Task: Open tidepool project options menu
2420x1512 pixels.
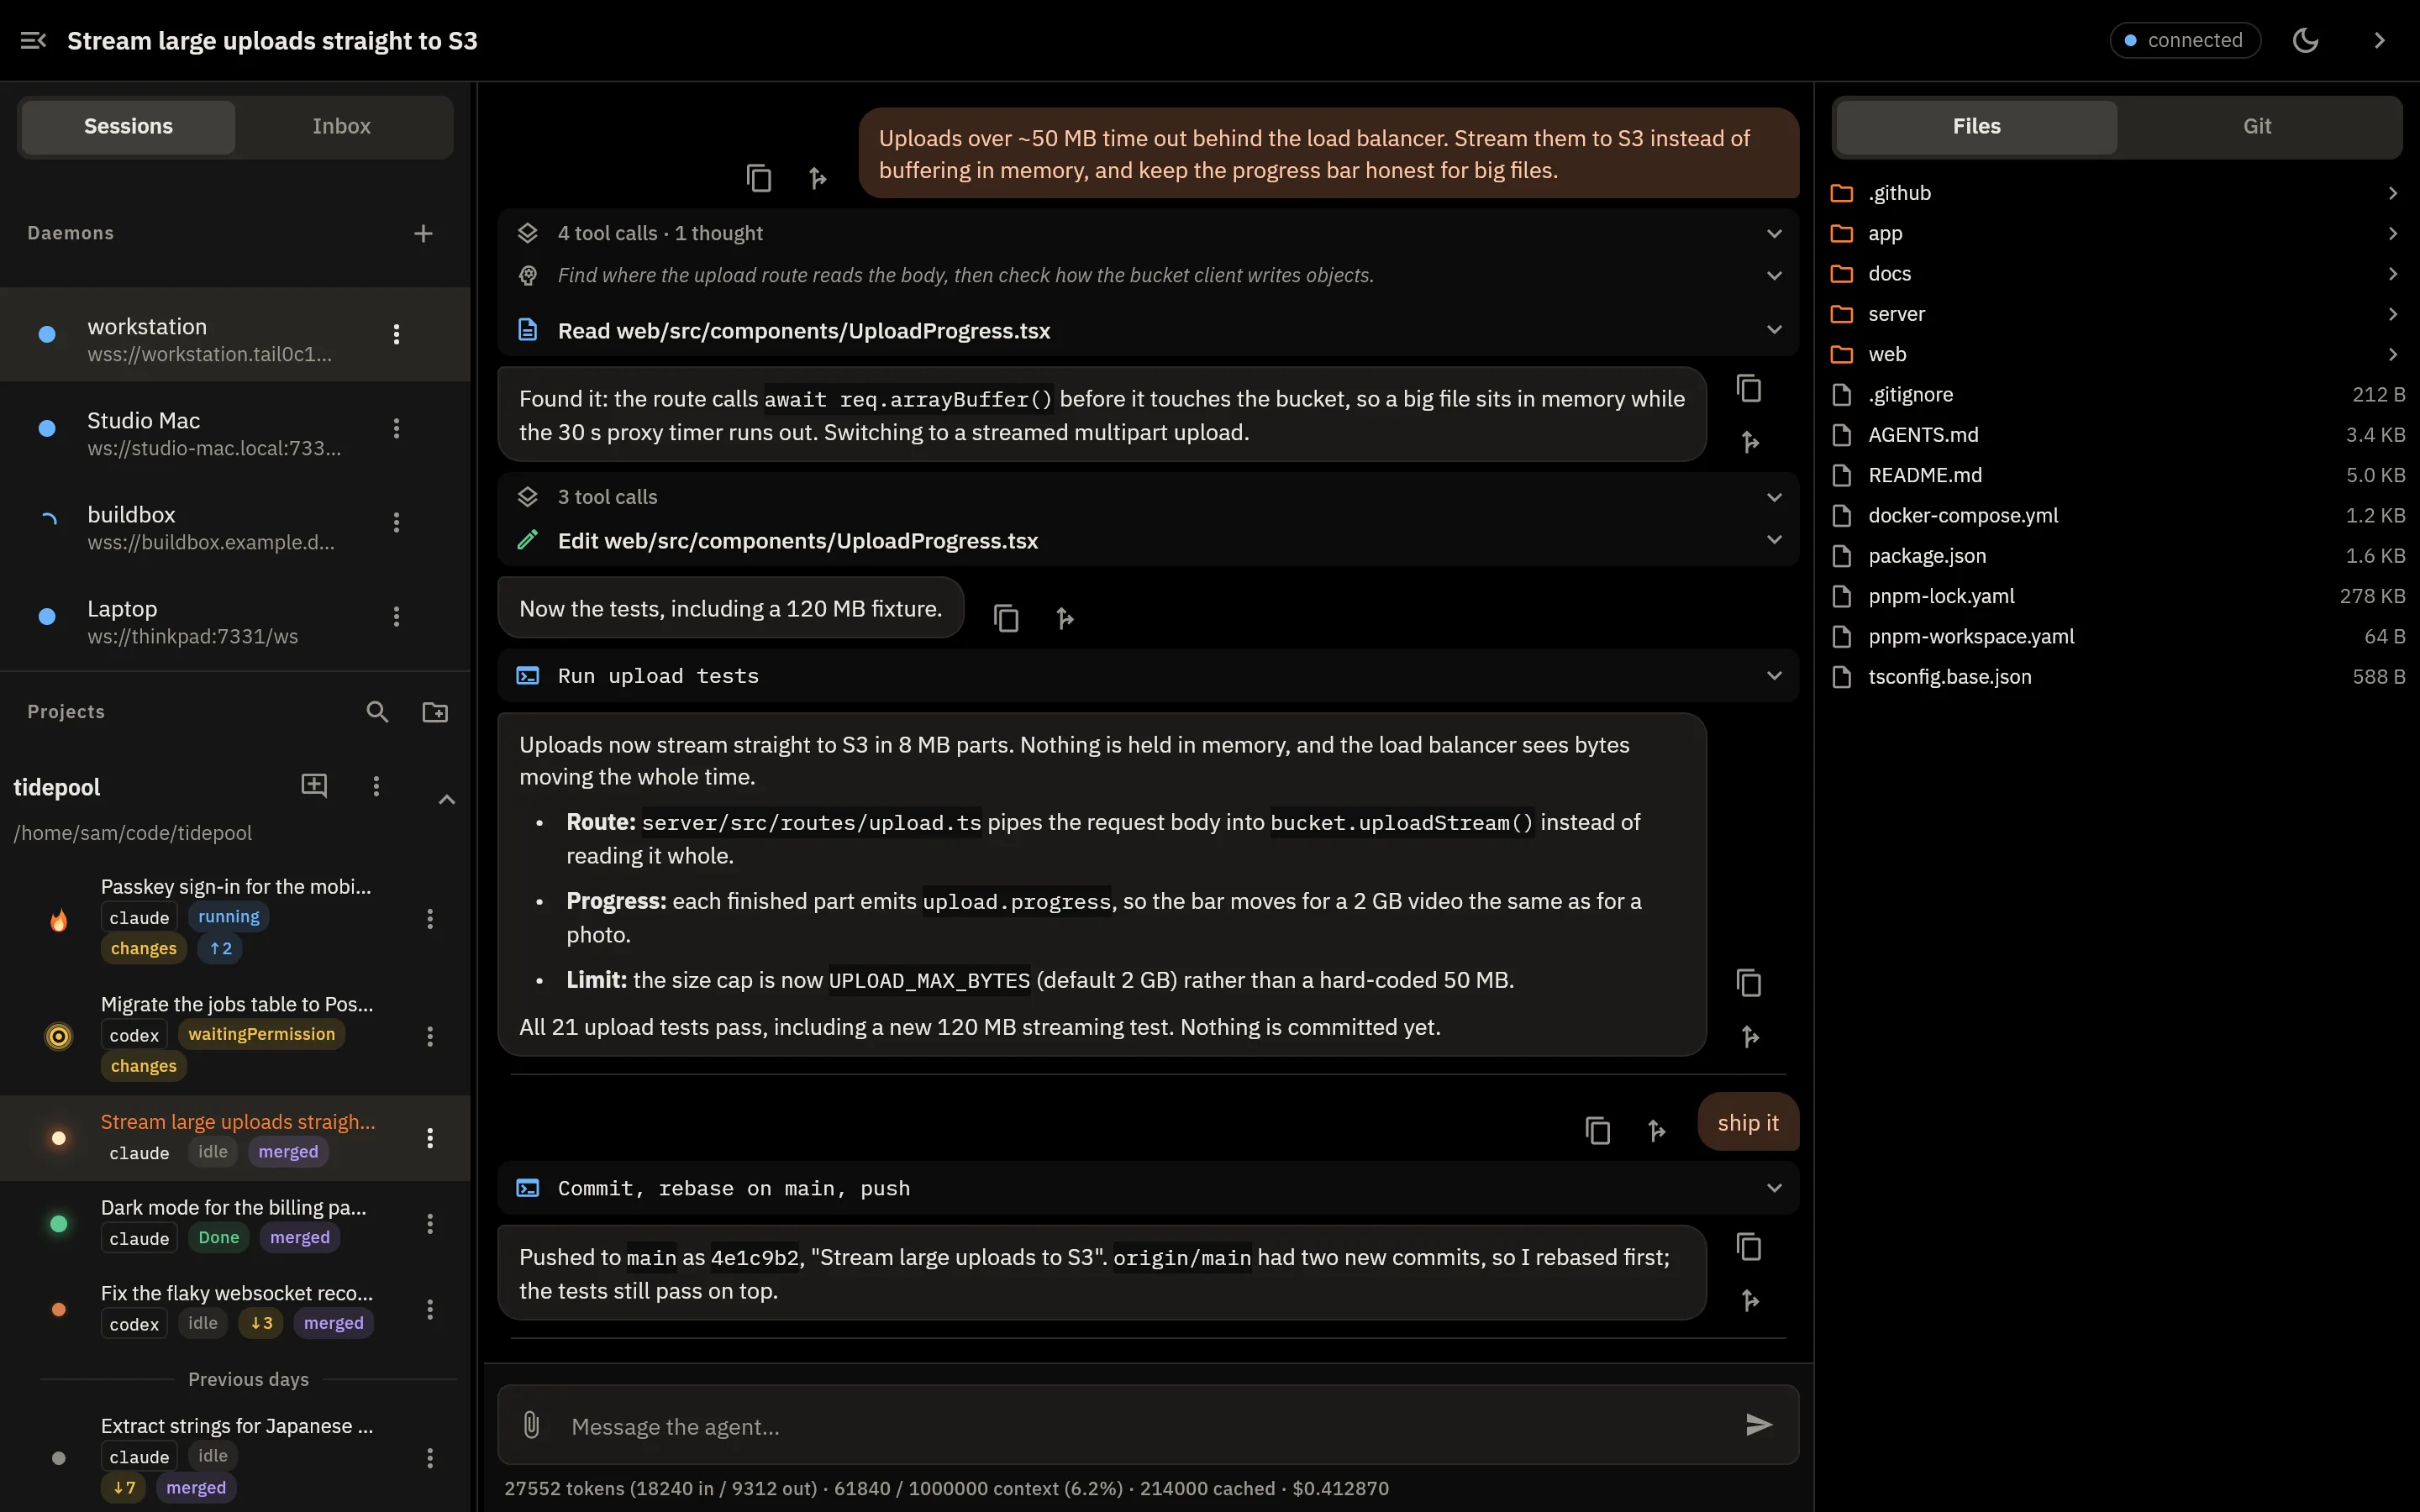Action: [376, 786]
